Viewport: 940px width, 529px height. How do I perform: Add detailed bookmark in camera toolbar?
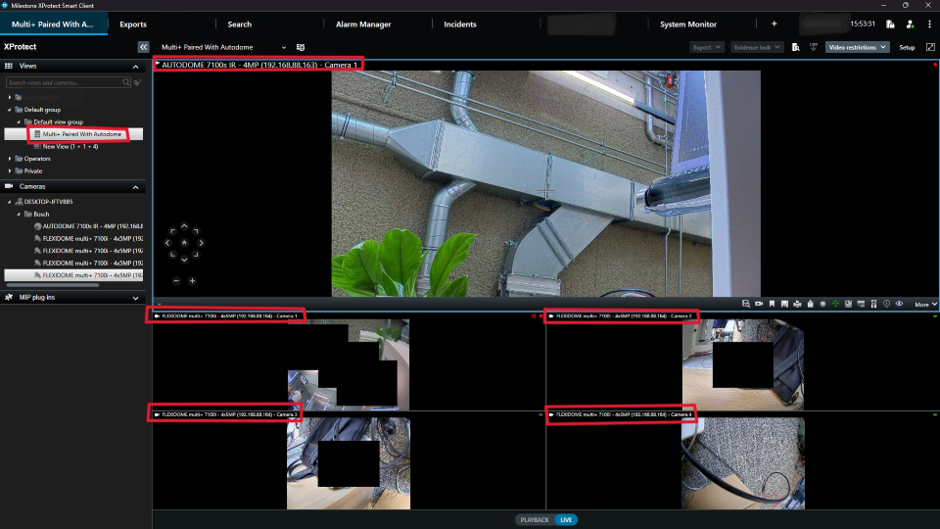point(784,304)
